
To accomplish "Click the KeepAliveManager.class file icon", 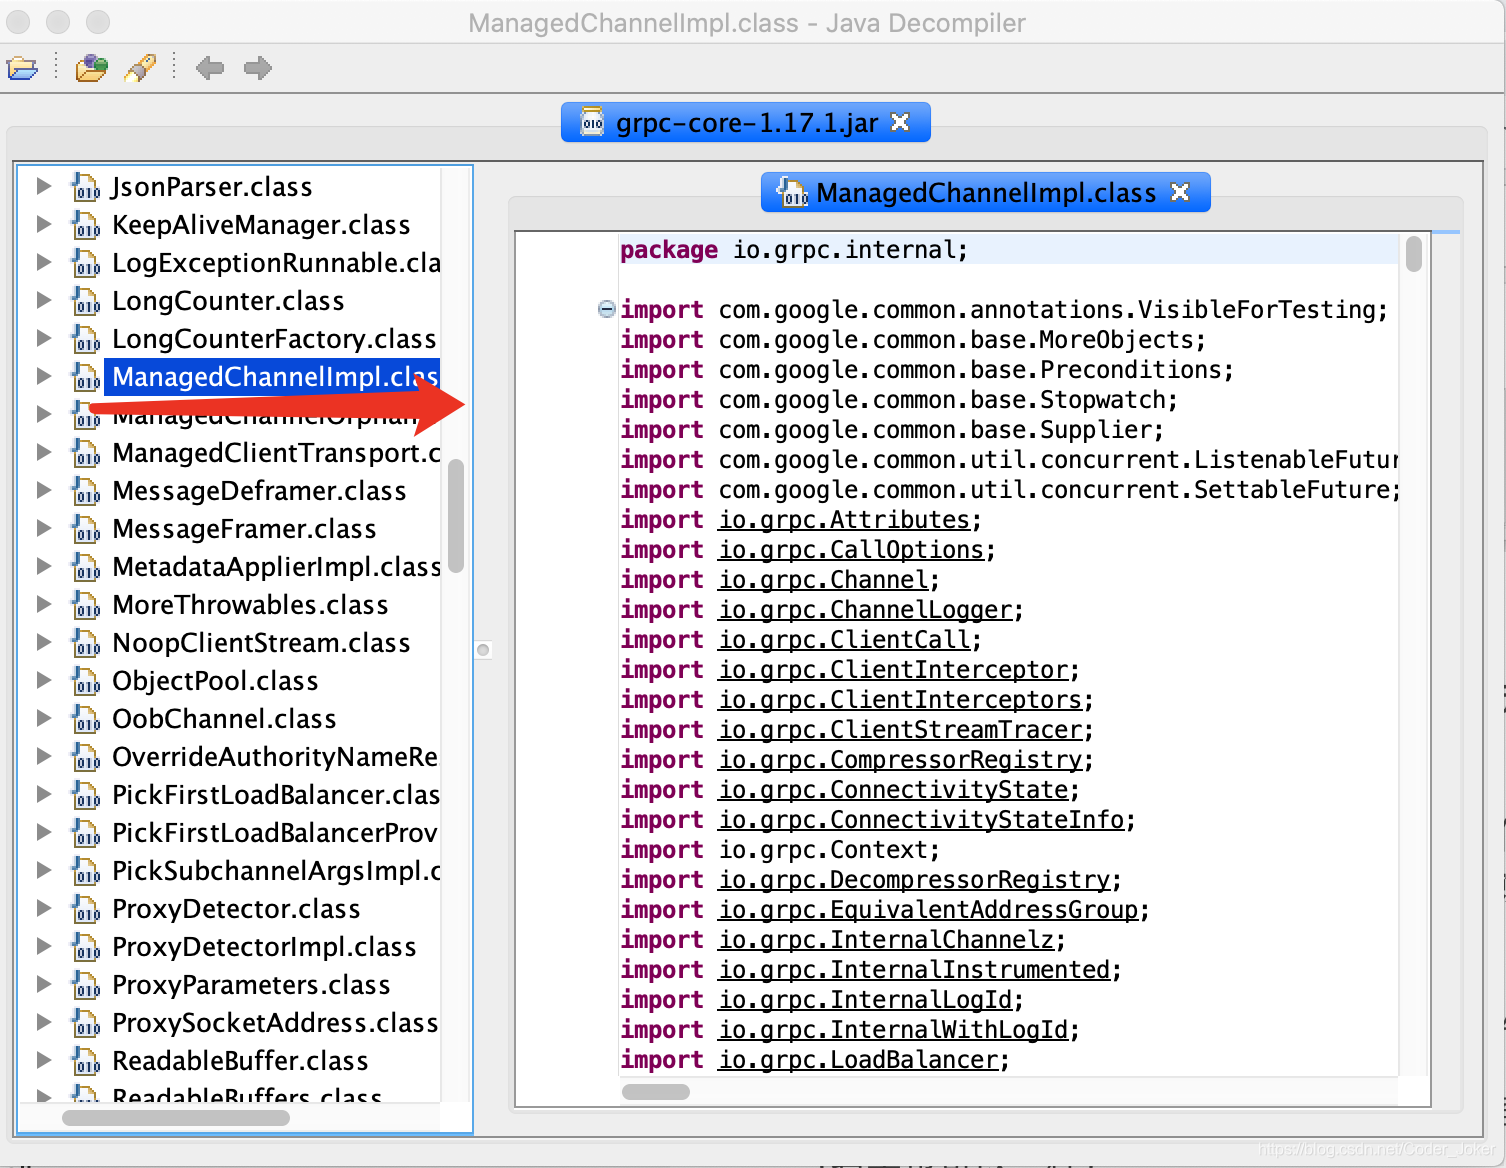I will (x=86, y=225).
